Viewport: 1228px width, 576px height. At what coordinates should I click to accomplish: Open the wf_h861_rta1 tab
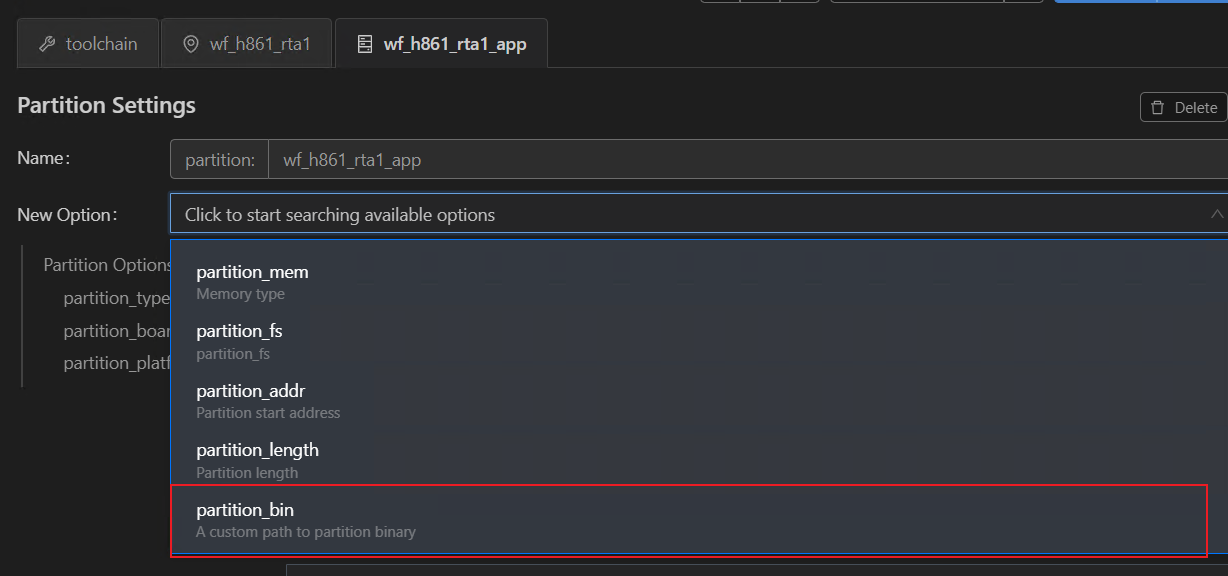pos(259,44)
